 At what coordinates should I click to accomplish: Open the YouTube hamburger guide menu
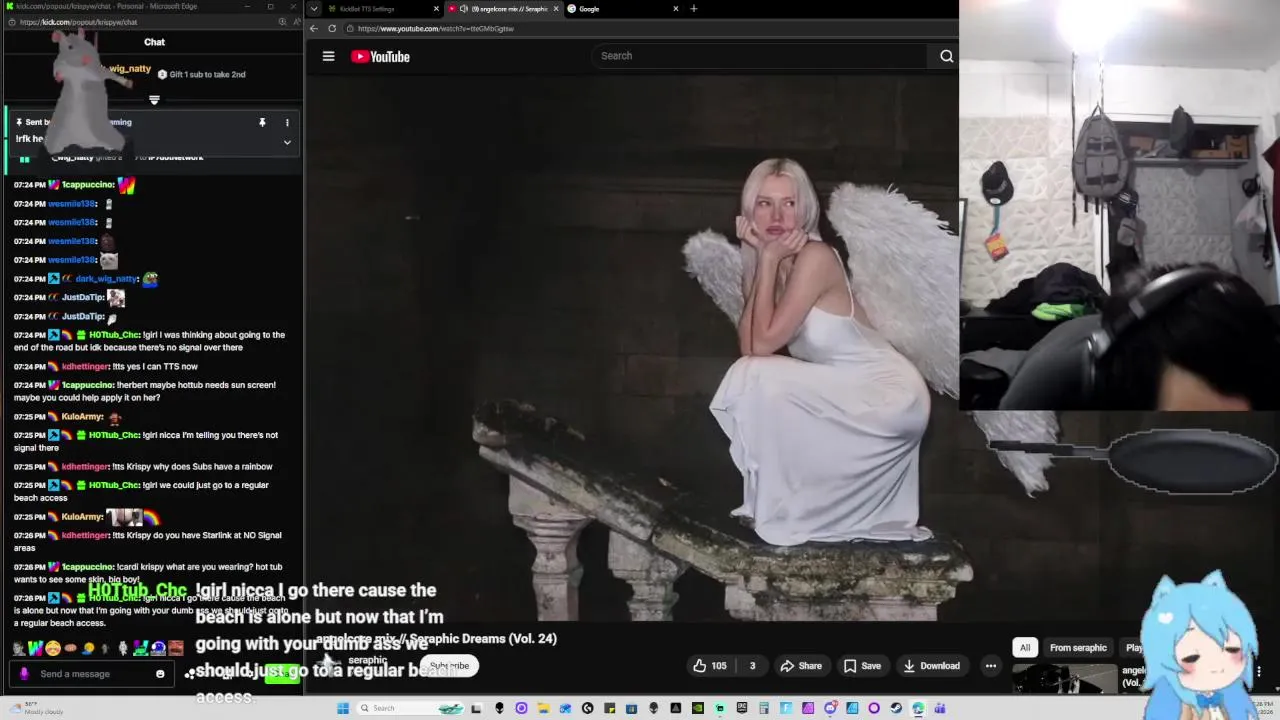(328, 56)
